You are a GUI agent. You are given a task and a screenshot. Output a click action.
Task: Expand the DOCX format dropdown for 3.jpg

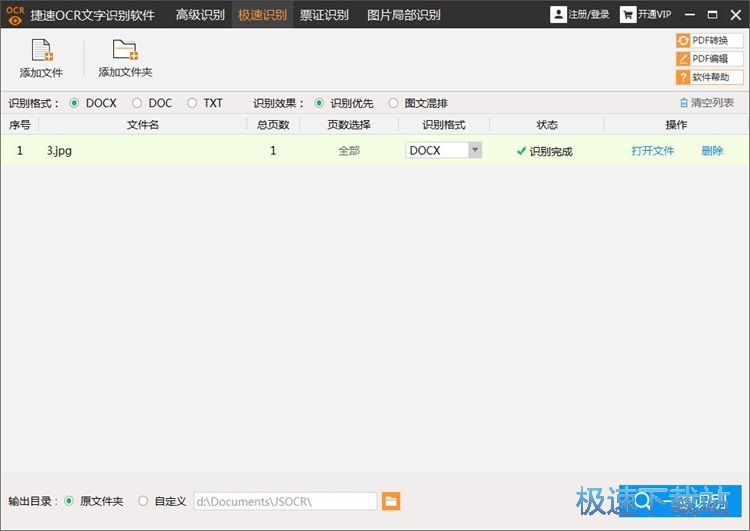475,151
